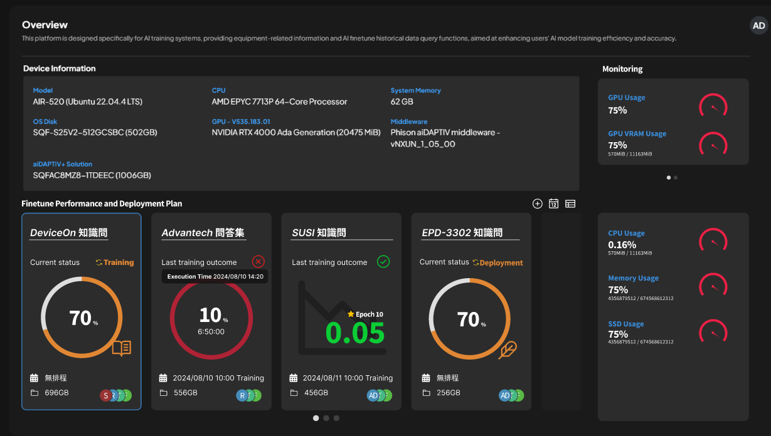This screenshot has height=436, width=771.
Task: Click the green success checkmark on SUSI card
Action: (383, 262)
